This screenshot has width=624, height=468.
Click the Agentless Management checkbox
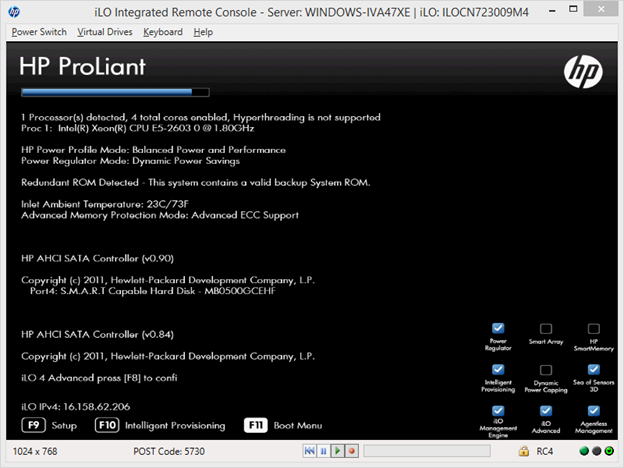coord(594,411)
